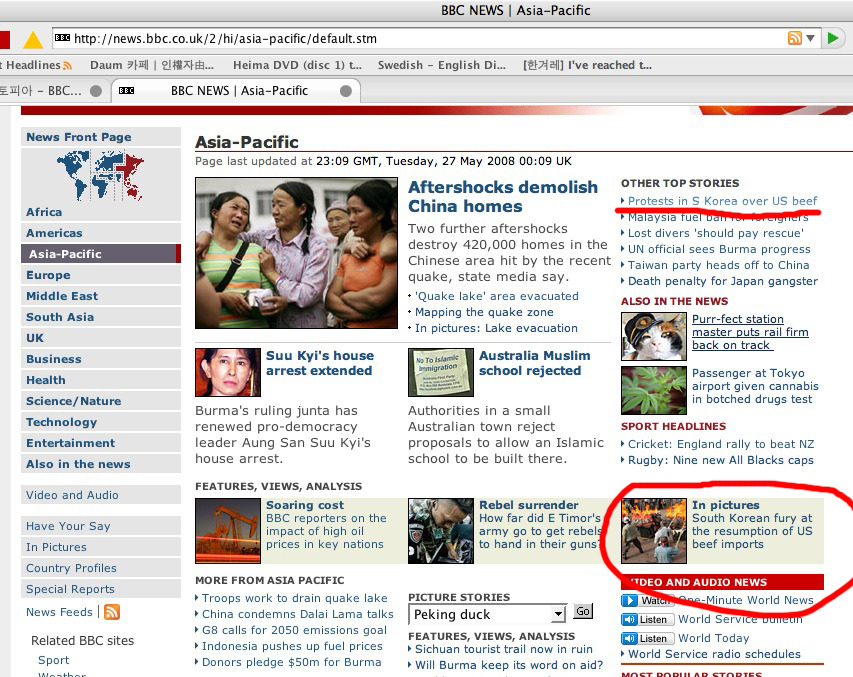Click the cannabis leaf thumbnail
Screen dimensions: 853x677
click(x=653, y=390)
